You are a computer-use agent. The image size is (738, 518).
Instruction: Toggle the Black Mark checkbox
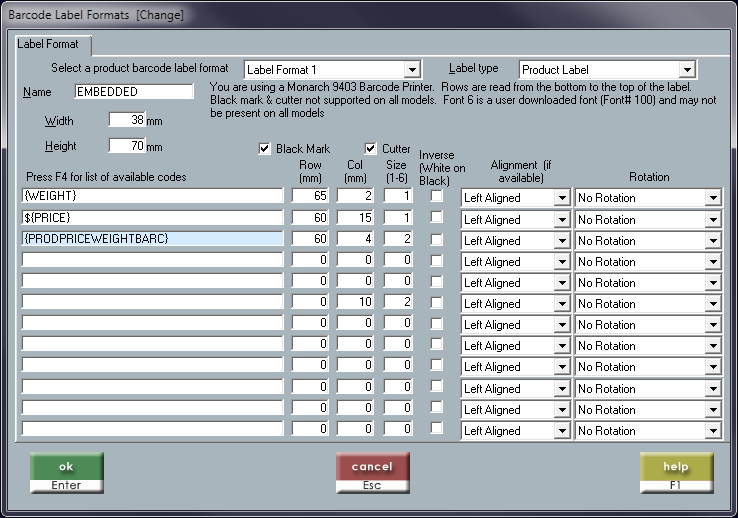point(265,149)
